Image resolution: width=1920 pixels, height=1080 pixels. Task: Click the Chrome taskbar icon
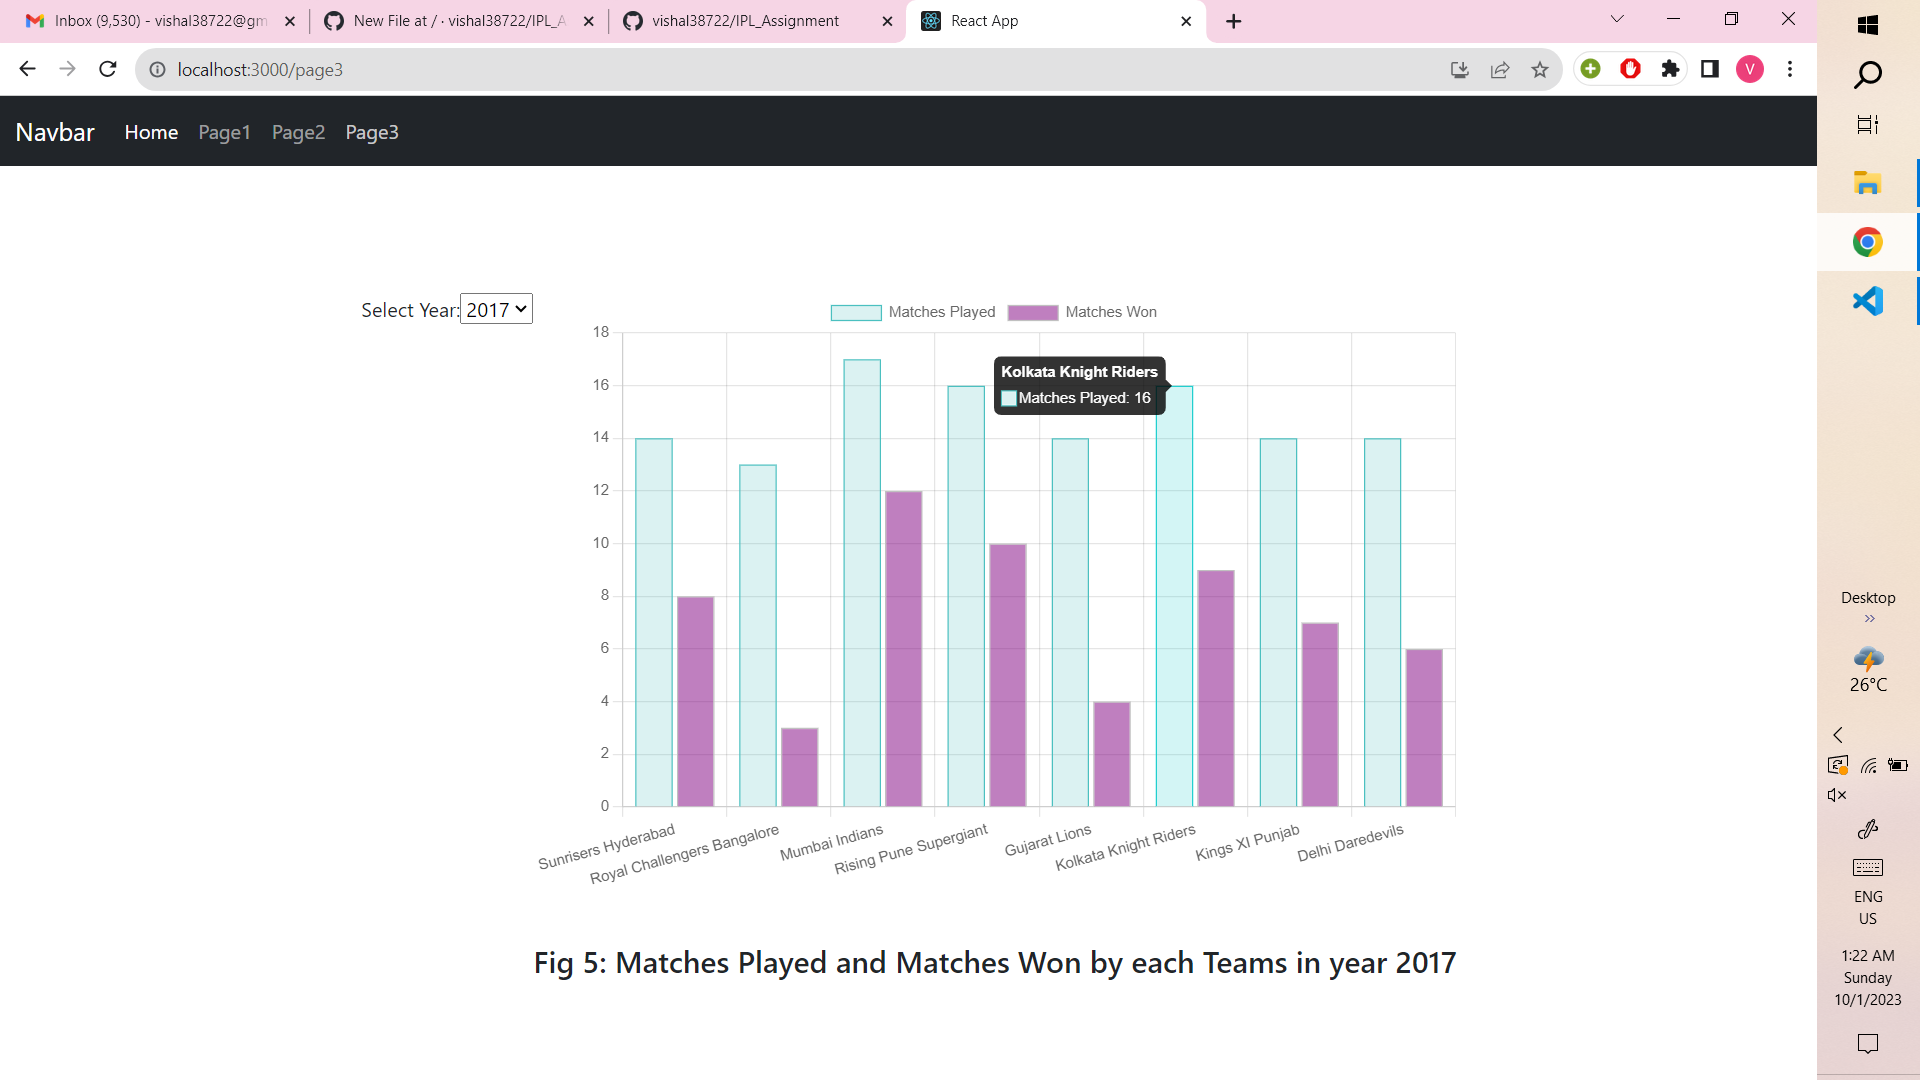pos(1868,242)
